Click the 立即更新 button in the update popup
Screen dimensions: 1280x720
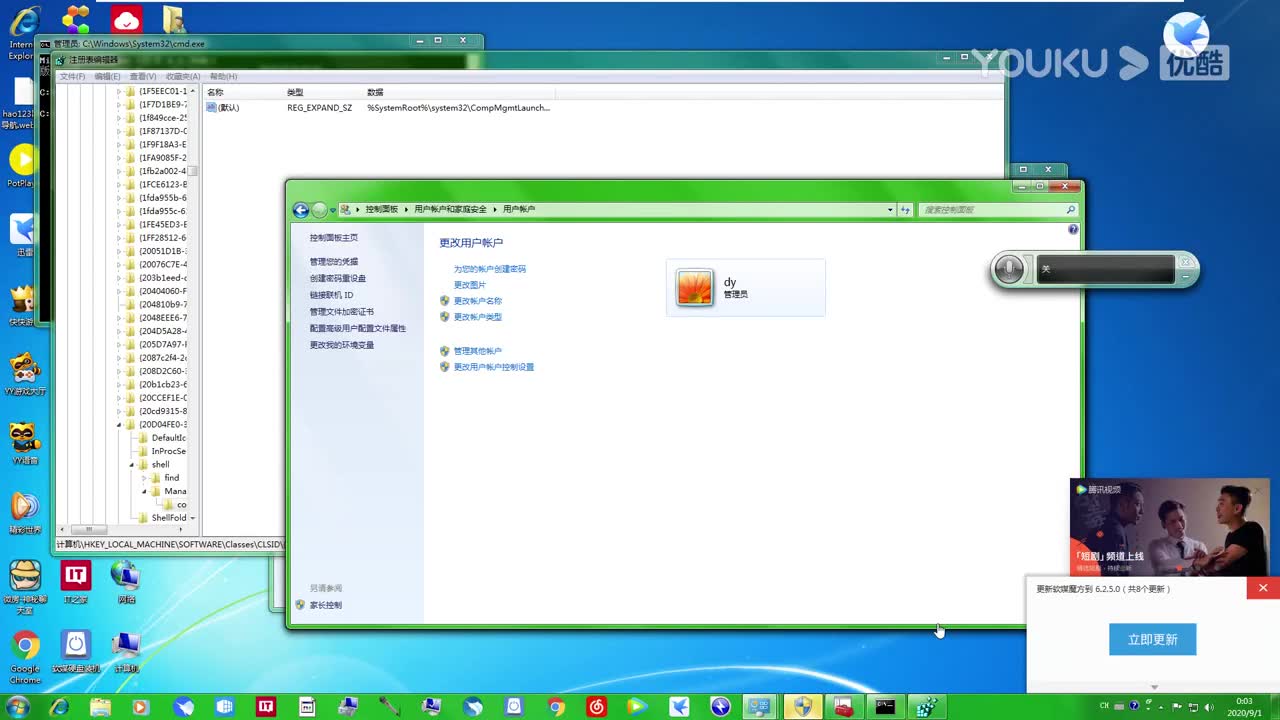(1152, 639)
